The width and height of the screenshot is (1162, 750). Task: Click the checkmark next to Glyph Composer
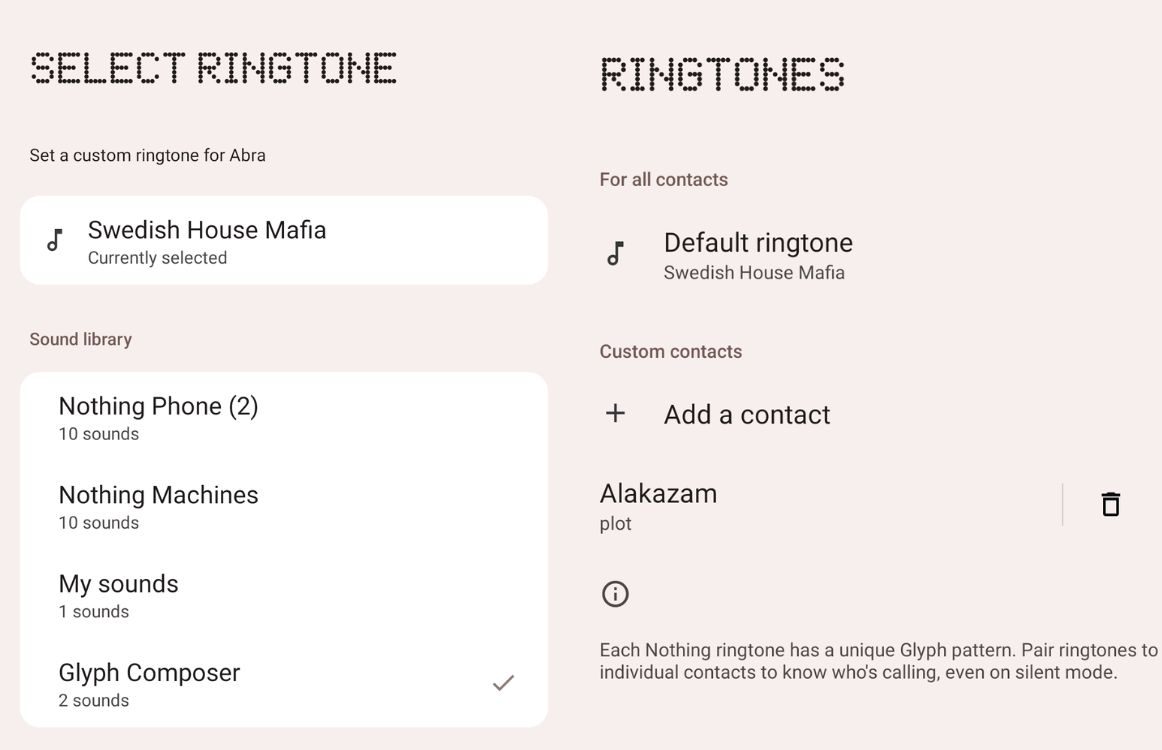504,683
